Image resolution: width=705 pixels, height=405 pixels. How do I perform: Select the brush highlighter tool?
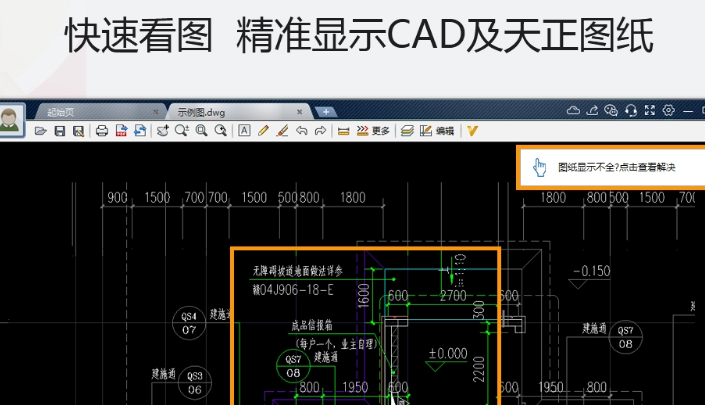(282, 131)
